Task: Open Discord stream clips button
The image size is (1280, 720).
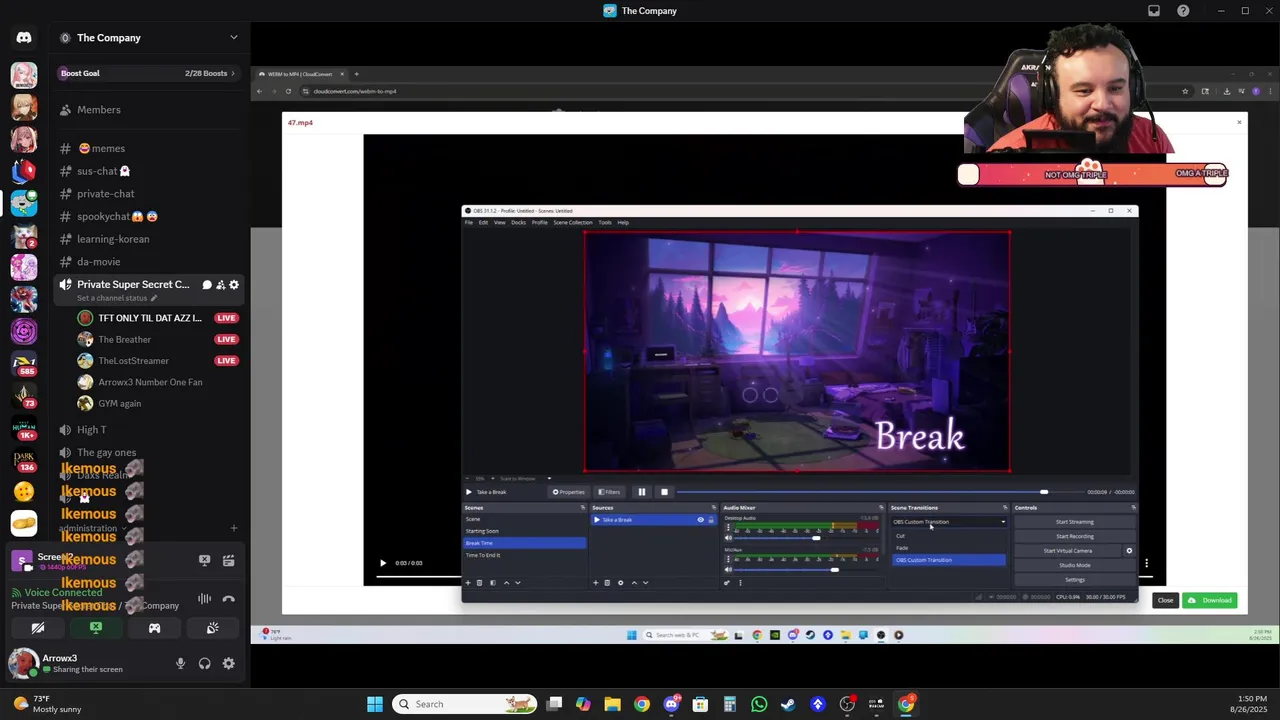Action: point(229,561)
